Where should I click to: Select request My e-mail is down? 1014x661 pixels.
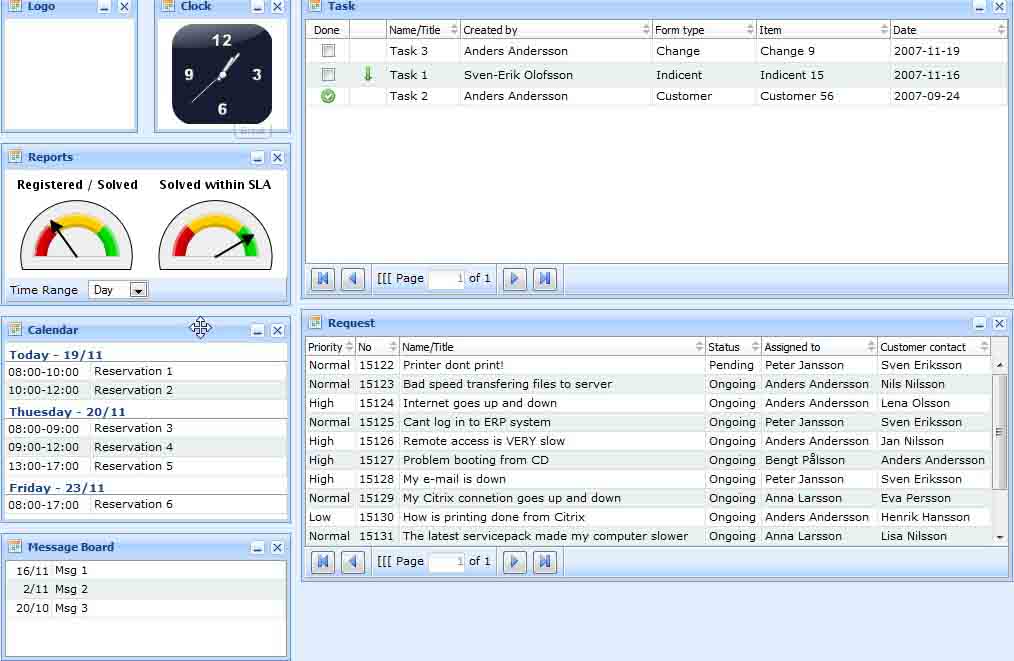[x=648, y=479]
